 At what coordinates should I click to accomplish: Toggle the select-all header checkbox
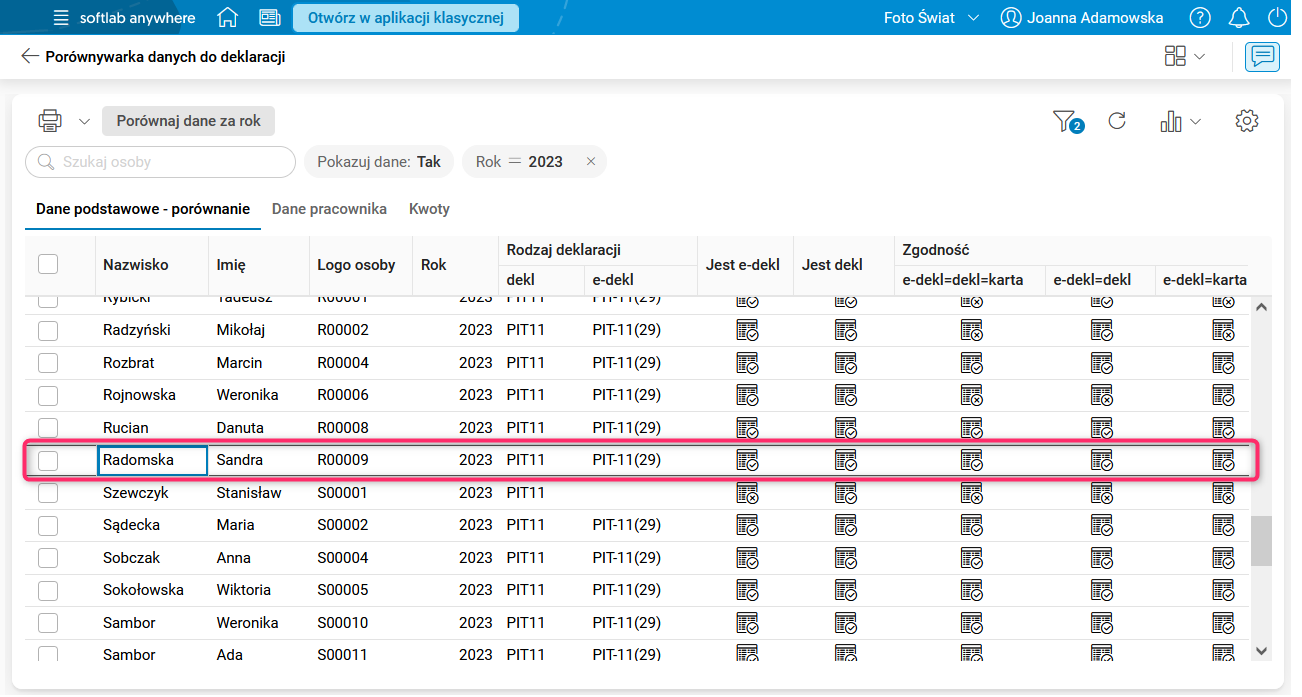coord(48,264)
